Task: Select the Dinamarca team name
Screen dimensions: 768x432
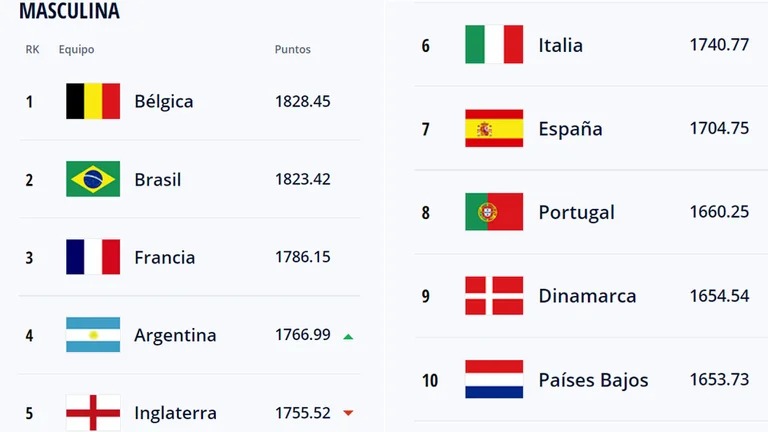Action: coord(587,296)
